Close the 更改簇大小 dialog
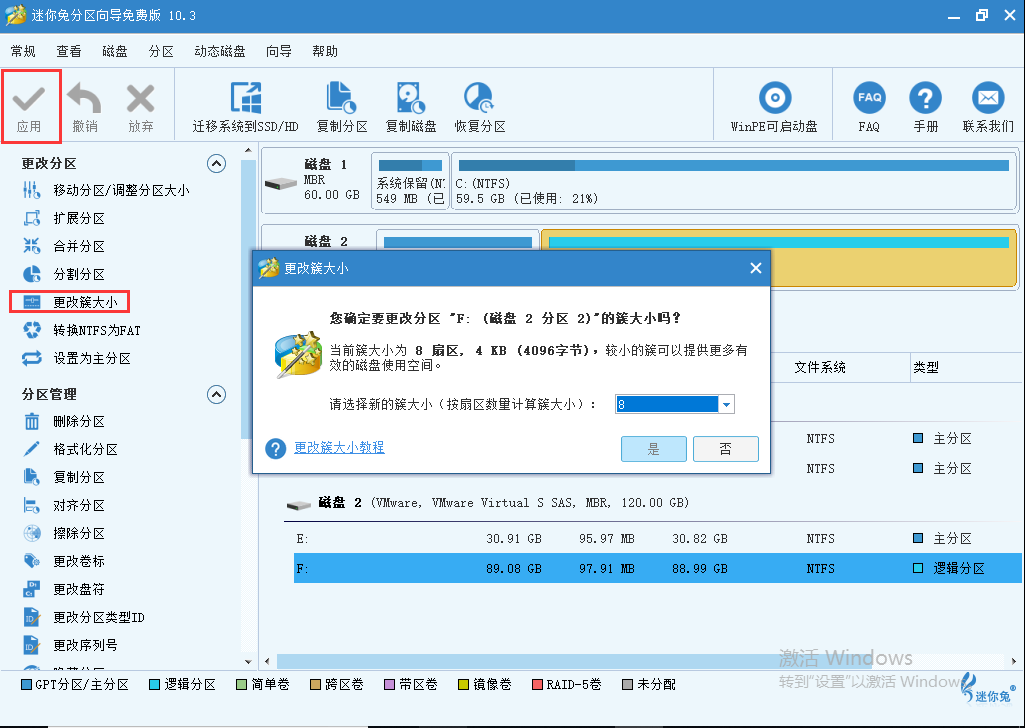Screen dimensions: 1025x728 coord(756,268)
